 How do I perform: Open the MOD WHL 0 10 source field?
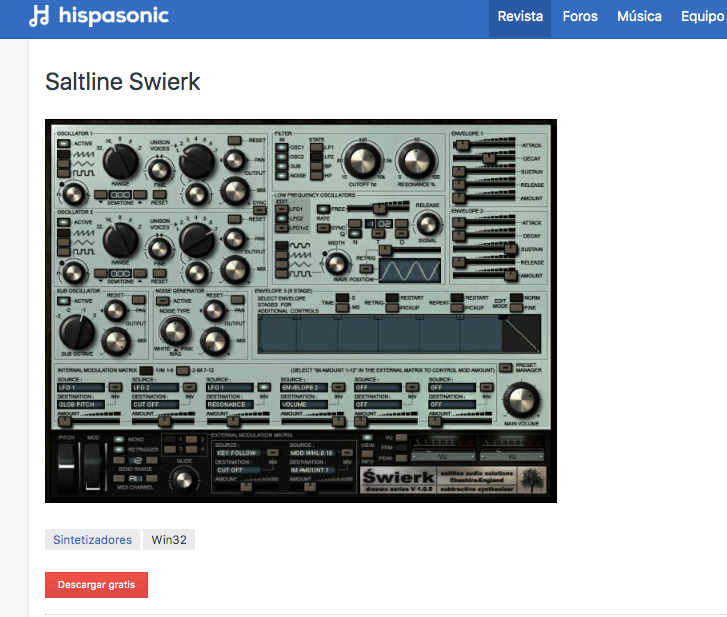[313, 453]
